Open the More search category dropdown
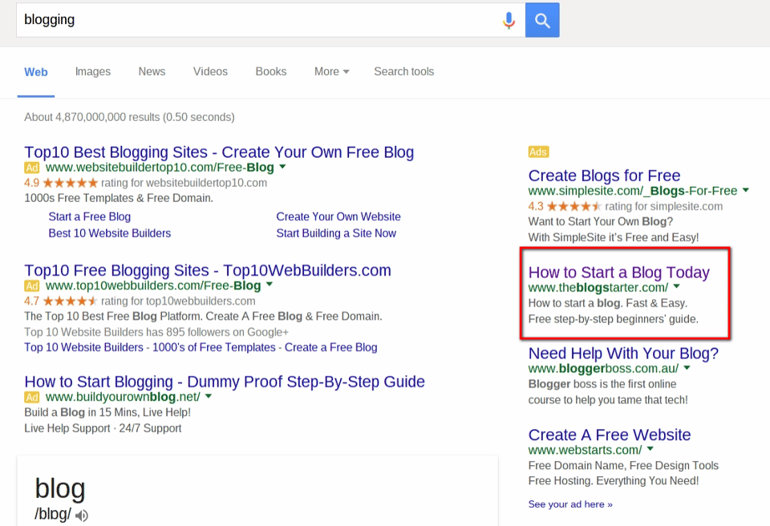770x526 pixels. tap(331, 72)
